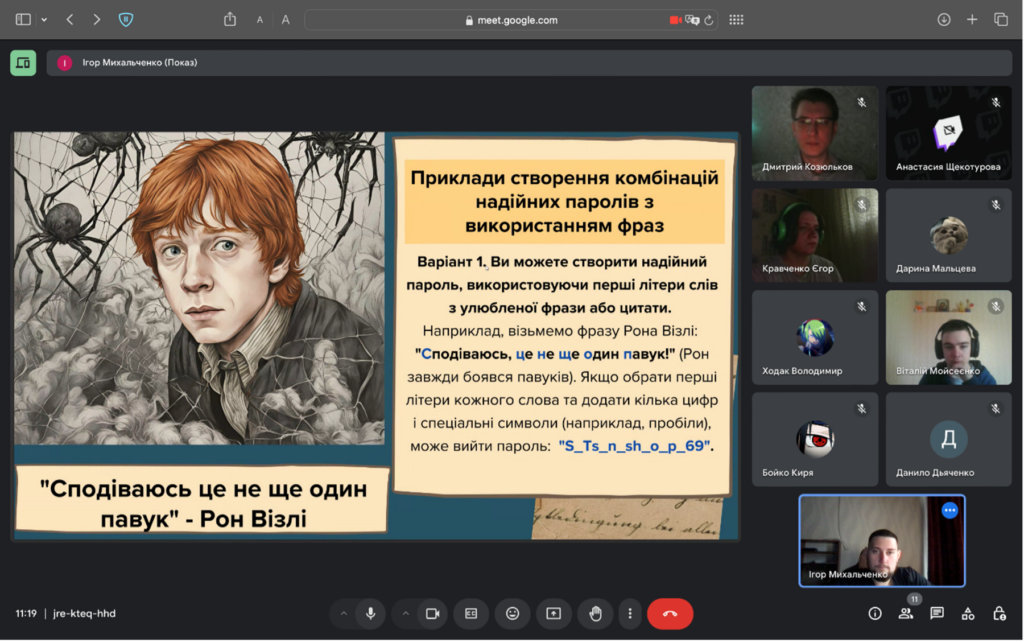Click the green presentation screen icon
Viewport: 1024px width, 642px height.
tap(23, 63)
